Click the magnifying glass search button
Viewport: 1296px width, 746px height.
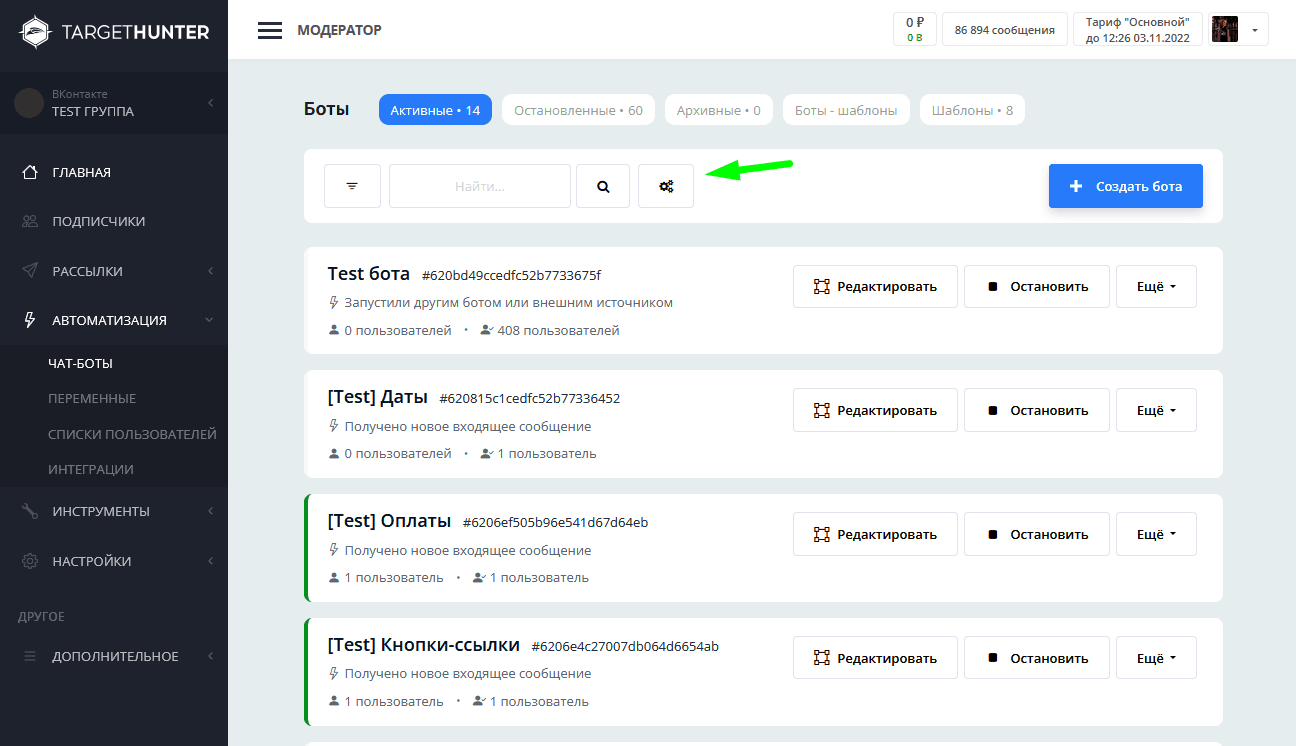pos(603,186)
